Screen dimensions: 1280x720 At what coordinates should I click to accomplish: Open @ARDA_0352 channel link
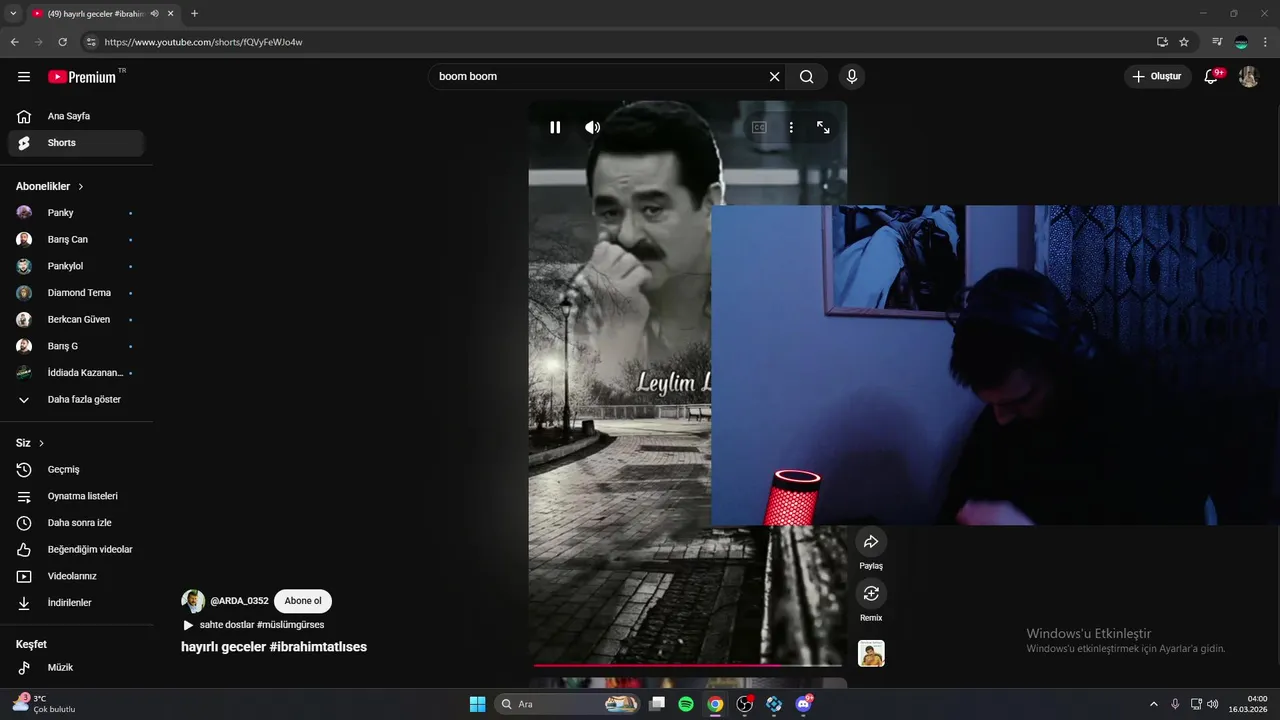[x=239, y=601]
